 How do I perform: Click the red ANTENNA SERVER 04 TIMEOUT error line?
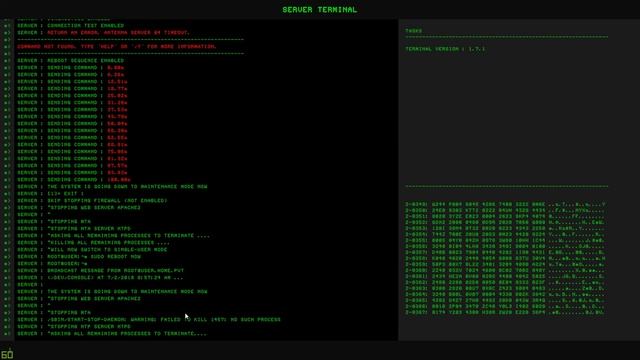[x=103, y=32]
